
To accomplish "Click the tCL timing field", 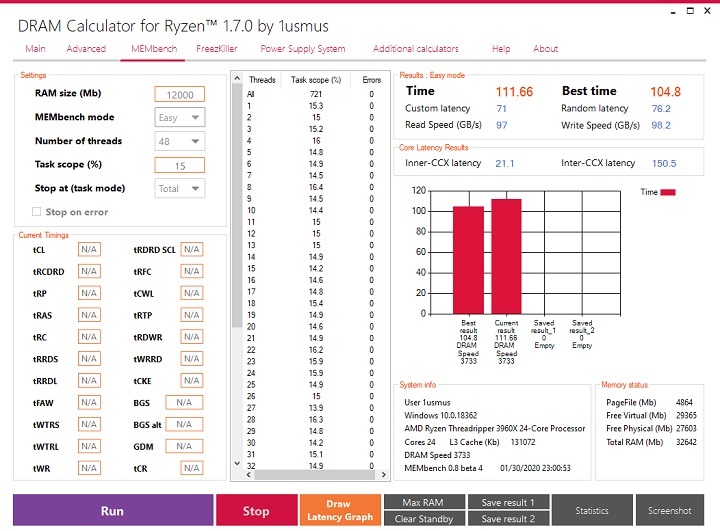I will 89,249.
